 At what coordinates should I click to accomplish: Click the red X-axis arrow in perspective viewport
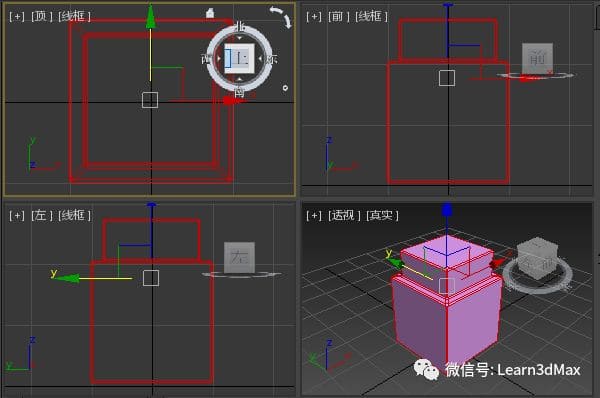click(499, 263)
